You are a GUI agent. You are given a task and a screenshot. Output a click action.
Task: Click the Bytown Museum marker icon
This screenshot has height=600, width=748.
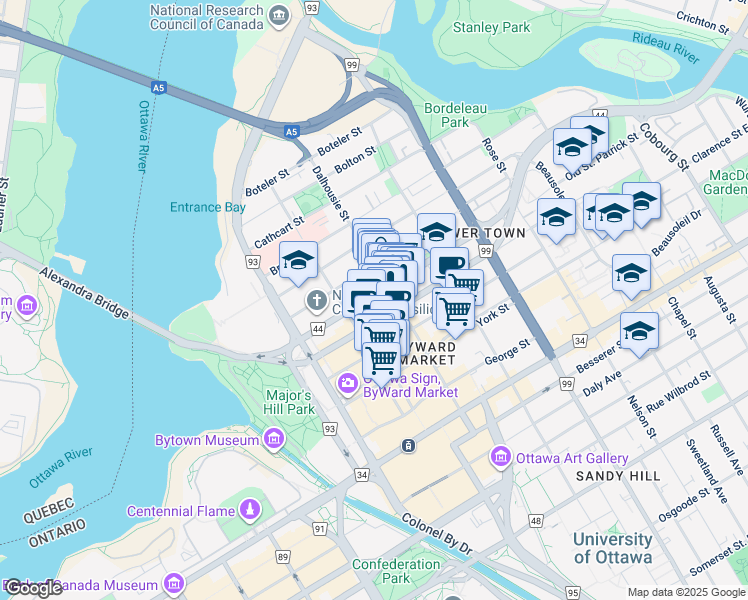click(274, 439)
